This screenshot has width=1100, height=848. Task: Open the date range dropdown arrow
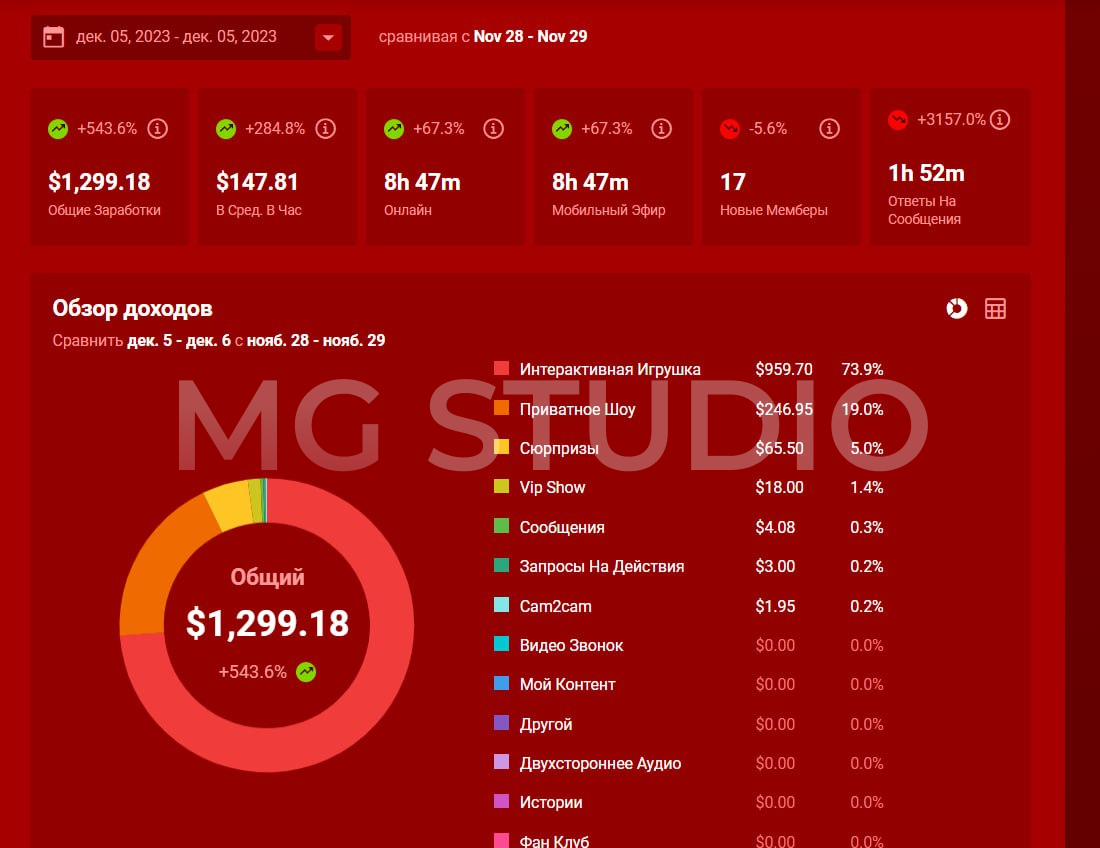pos(328,38)
